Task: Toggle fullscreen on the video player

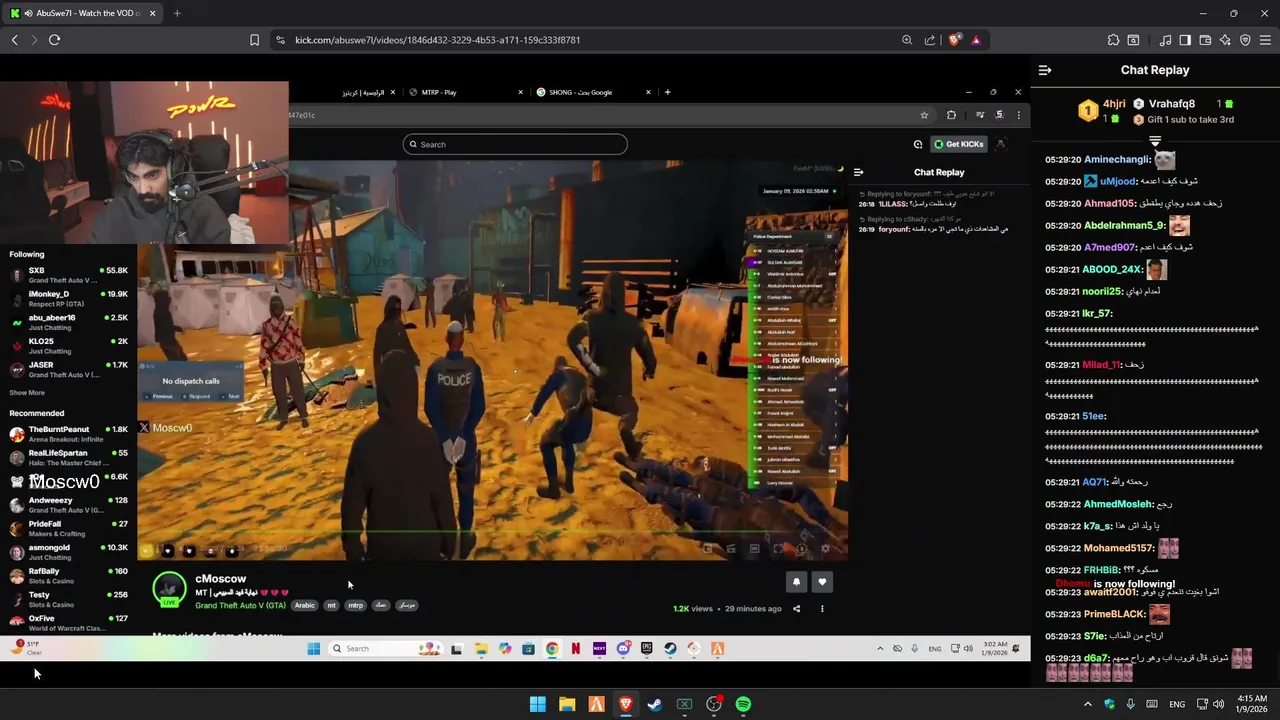Action: pos(778,548)
